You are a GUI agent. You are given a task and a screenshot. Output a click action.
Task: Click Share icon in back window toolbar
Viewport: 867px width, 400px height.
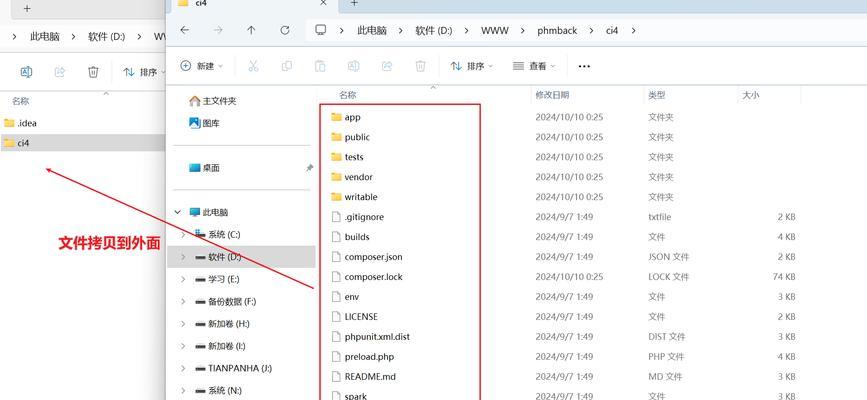[x=60, y=72]
